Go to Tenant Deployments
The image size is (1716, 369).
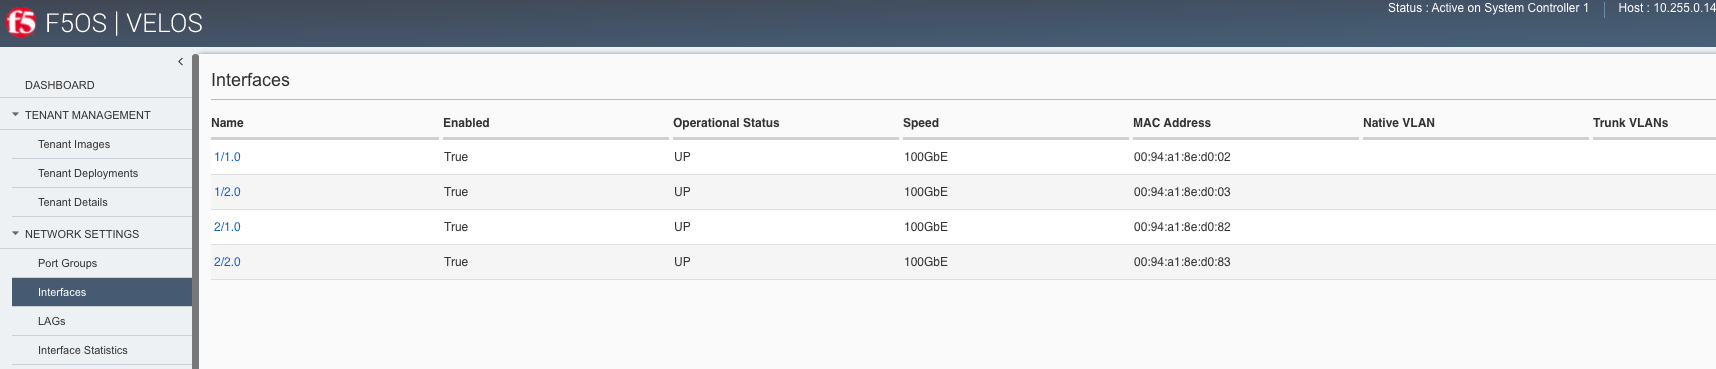click(x=88, y=173)
